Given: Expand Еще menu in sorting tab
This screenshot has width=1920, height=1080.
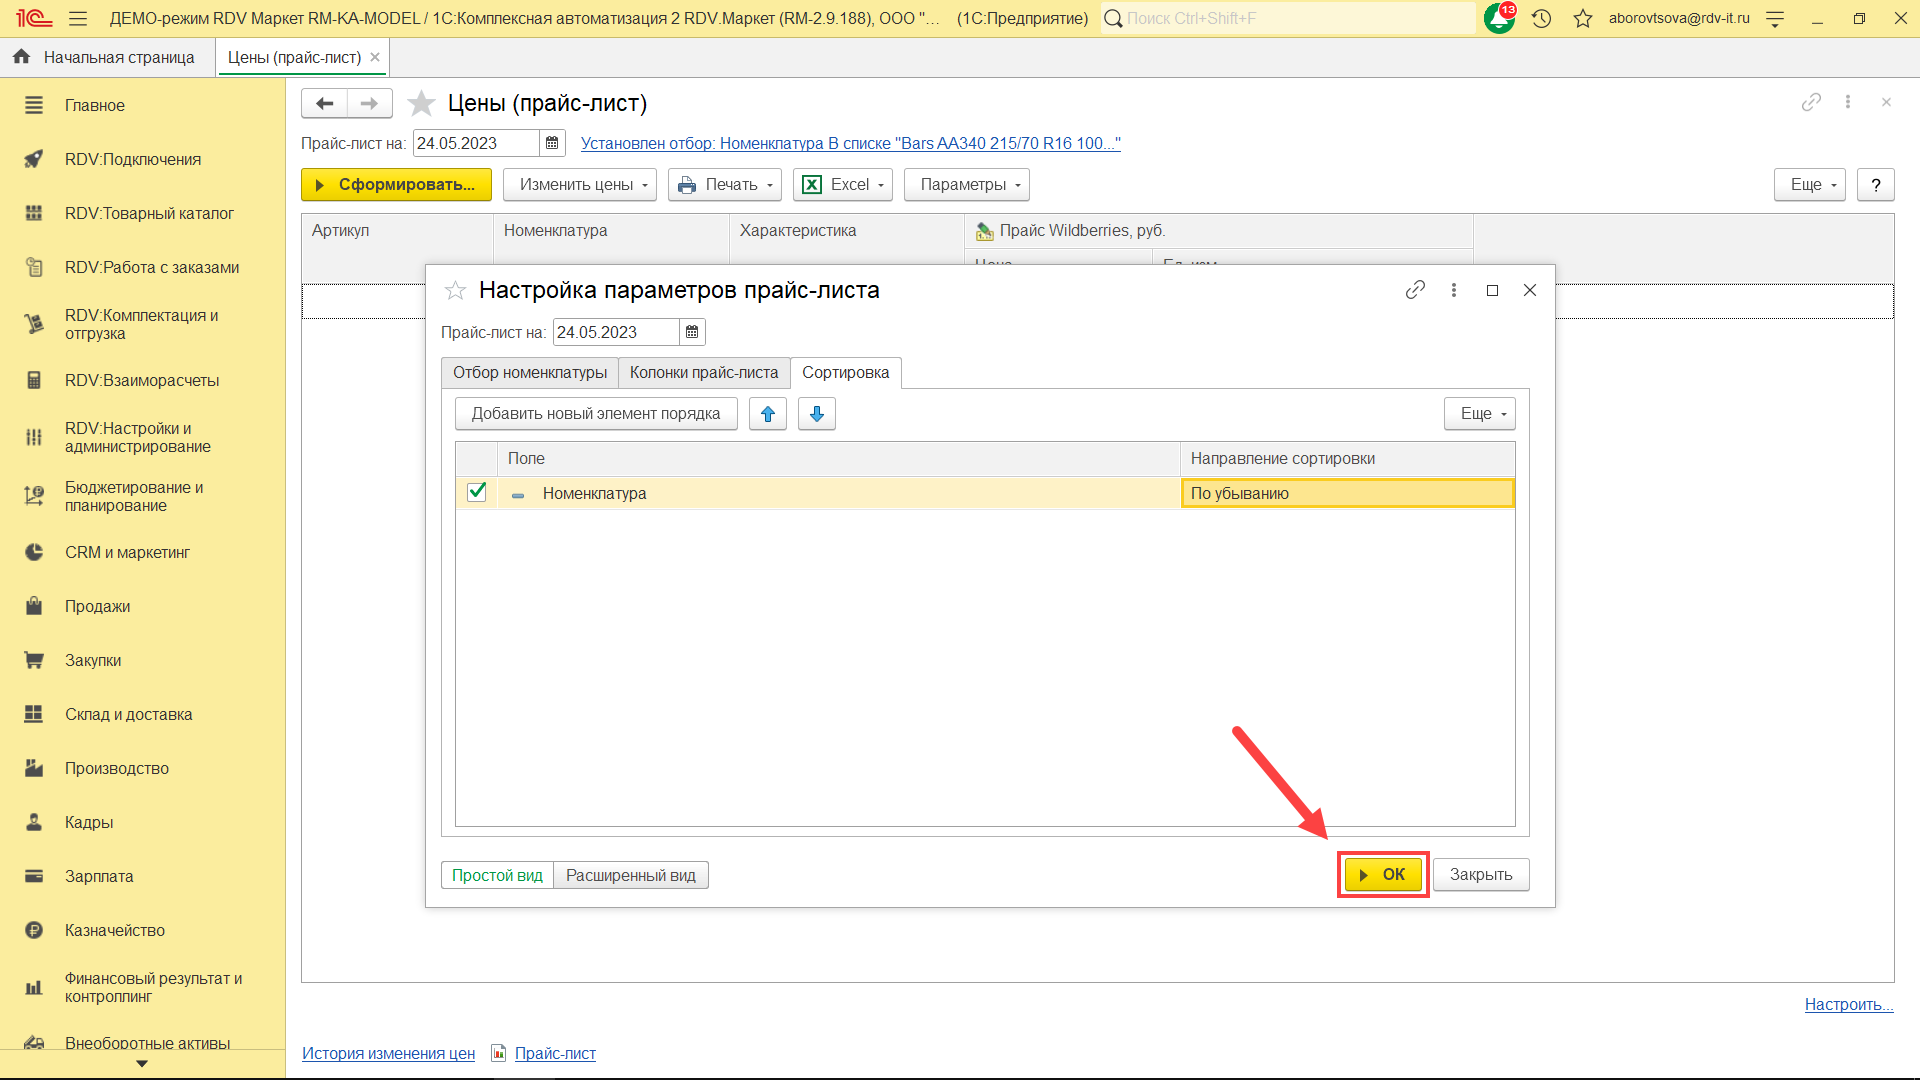Looking at the screenshot, I should [x=1479, y=414].
